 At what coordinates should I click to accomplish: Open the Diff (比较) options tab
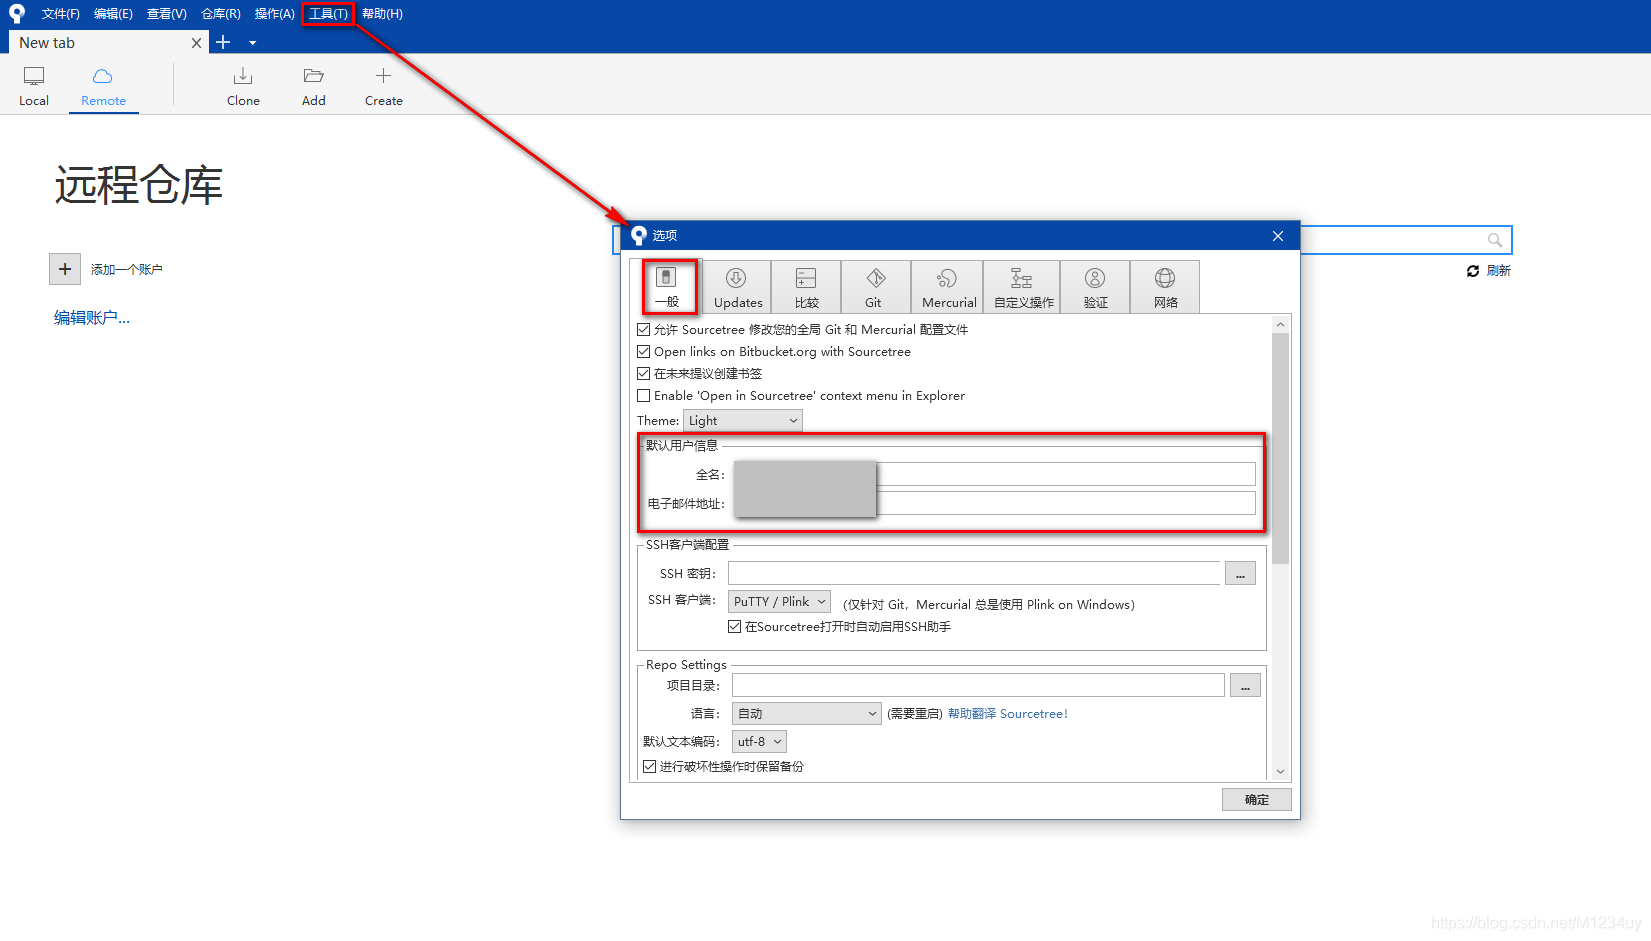[806, 287]
